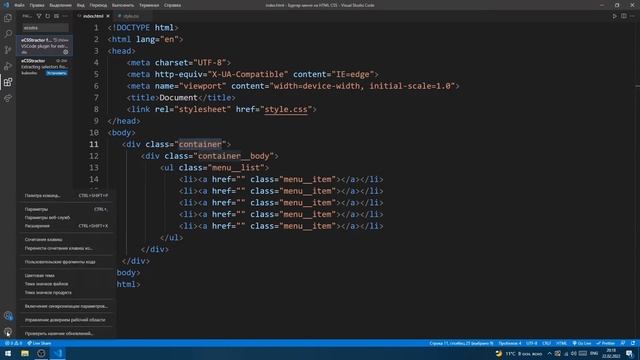
Task: Open the Выполнить menu
Action: [123, 5]
